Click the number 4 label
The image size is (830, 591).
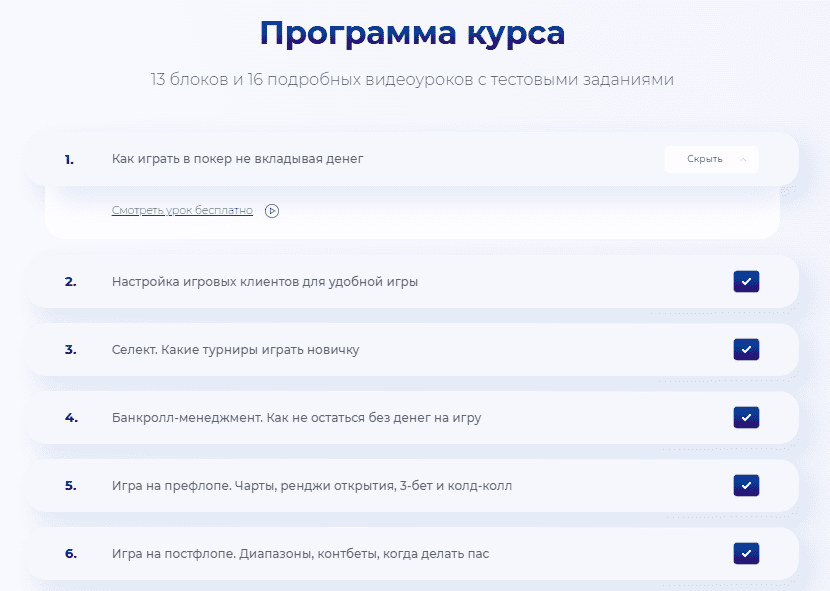(67, 417)
